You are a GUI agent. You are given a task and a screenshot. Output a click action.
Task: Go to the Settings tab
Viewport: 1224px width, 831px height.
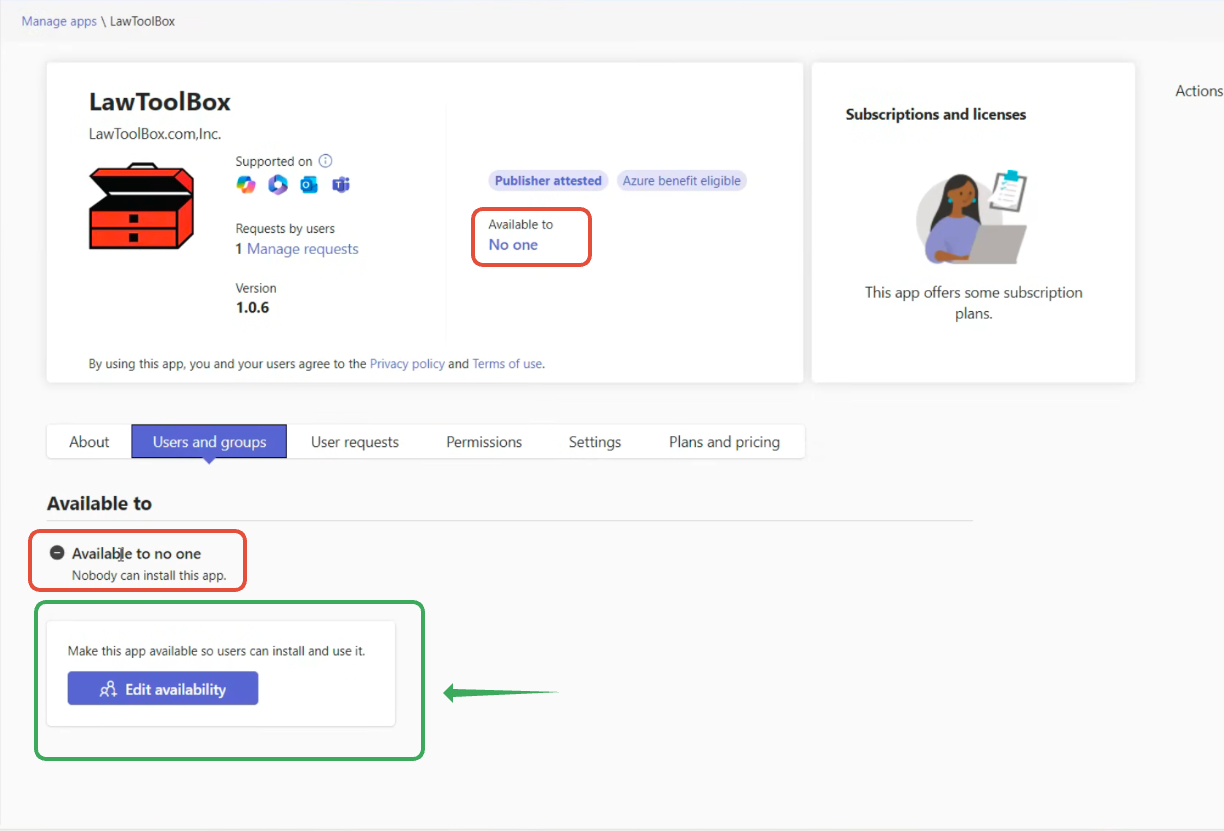(595, 442)
